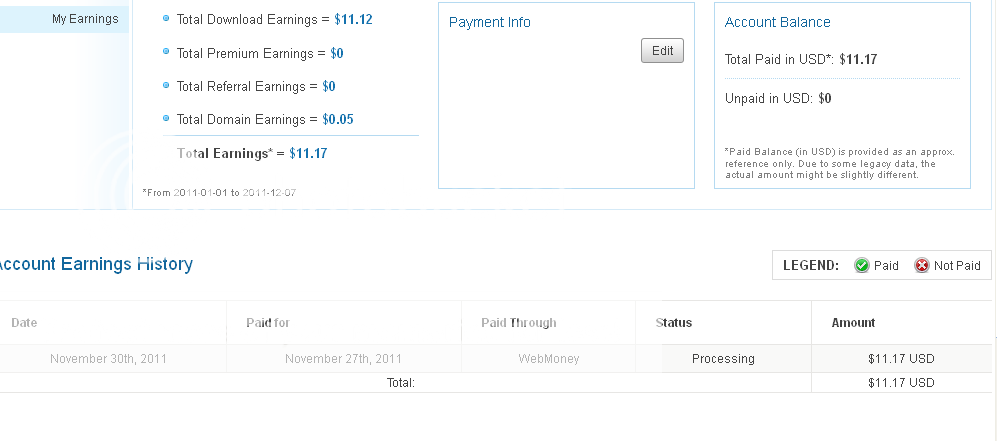Click the Total Earnings $11.17 value
997x441 pixels.
tap(308, 154)
